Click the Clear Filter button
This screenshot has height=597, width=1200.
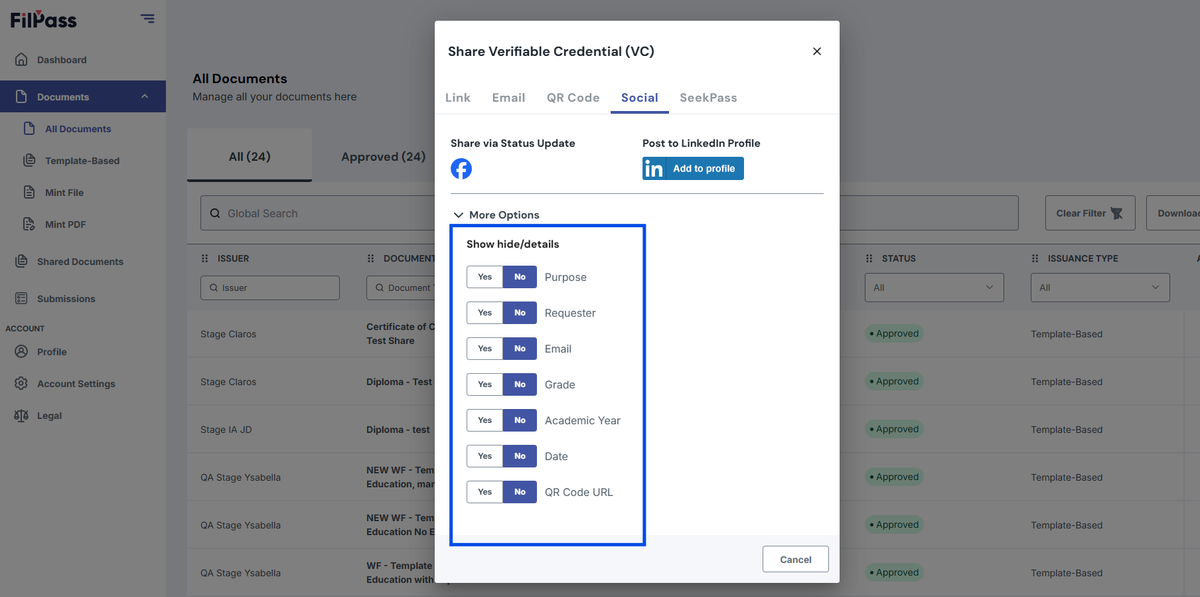tap(1090, 213)
